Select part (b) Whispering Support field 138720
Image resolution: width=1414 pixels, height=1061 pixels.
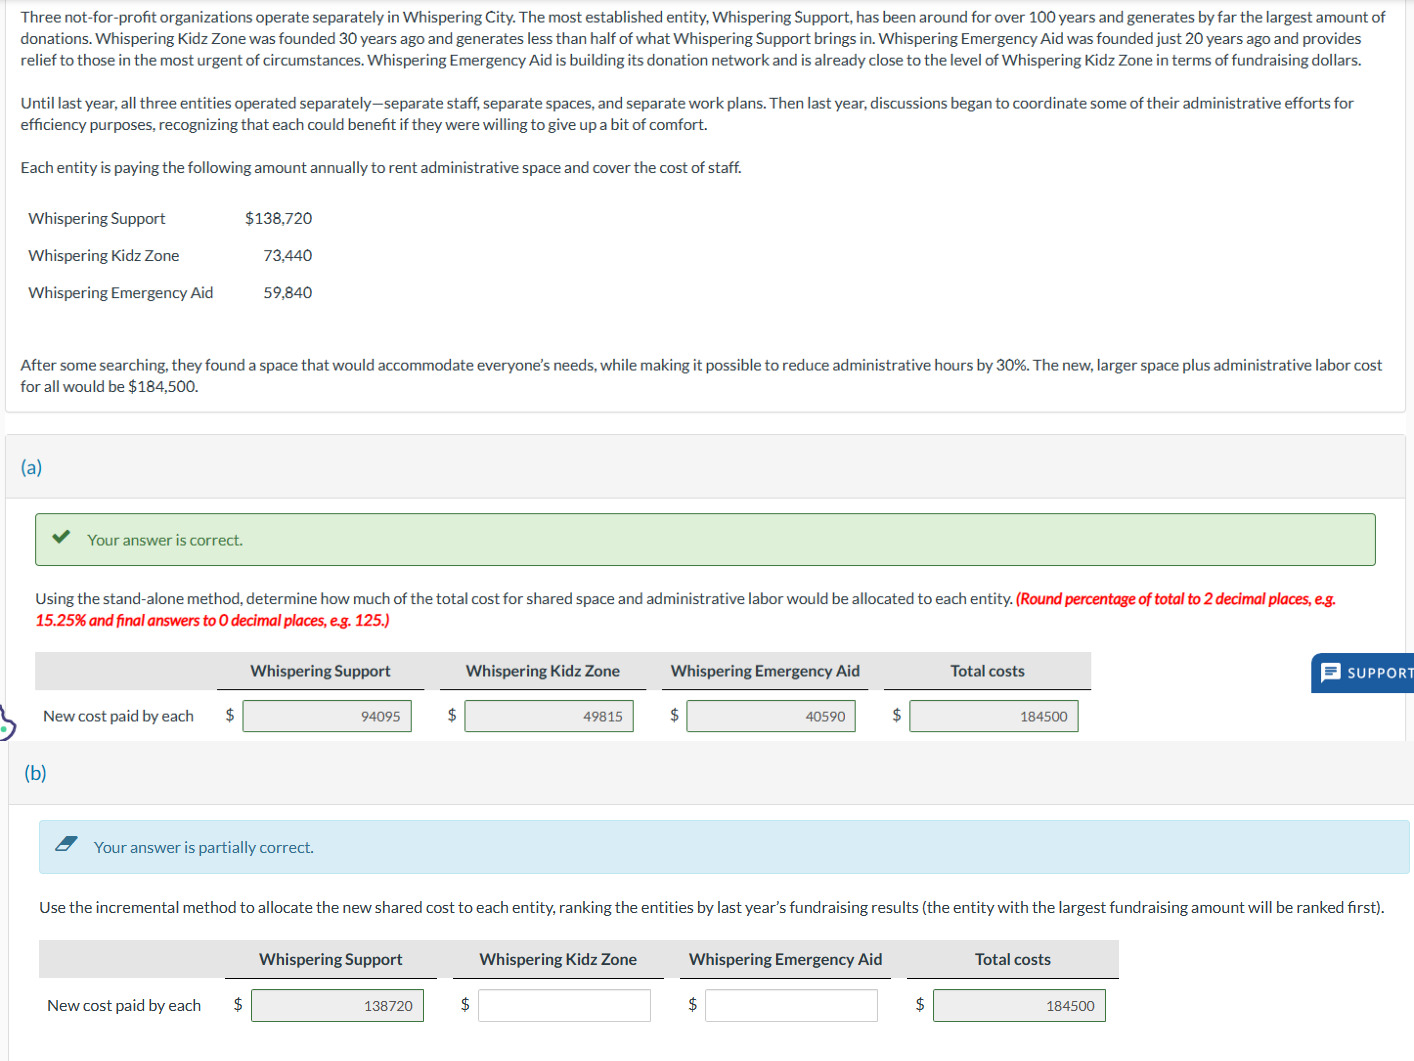point(337,1006)
